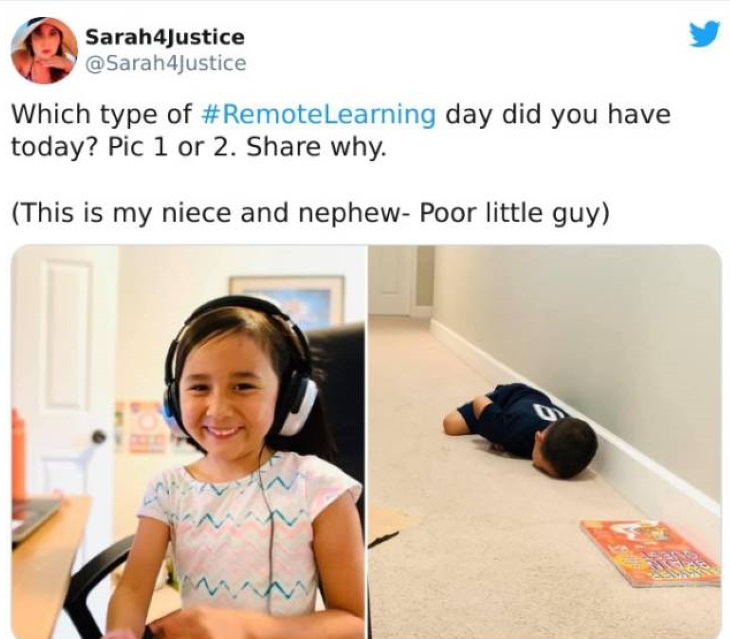The height and width of the screenshot is (639, 730).
Task: Click the door knob in left photo
Action: click(99, 437)
